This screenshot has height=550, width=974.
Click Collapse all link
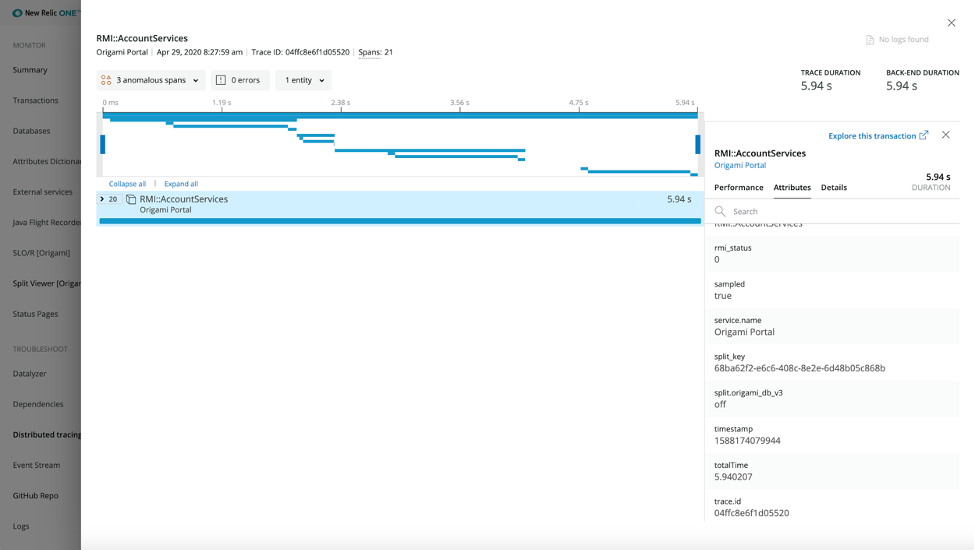[x=127, y=184]
